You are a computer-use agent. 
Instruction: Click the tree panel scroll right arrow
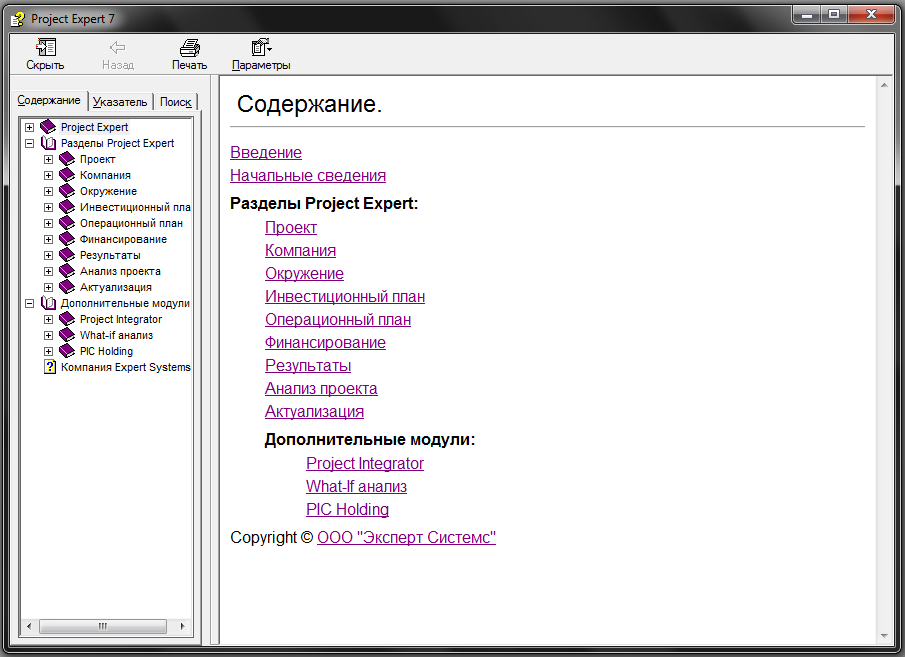[x=182, y=626]
